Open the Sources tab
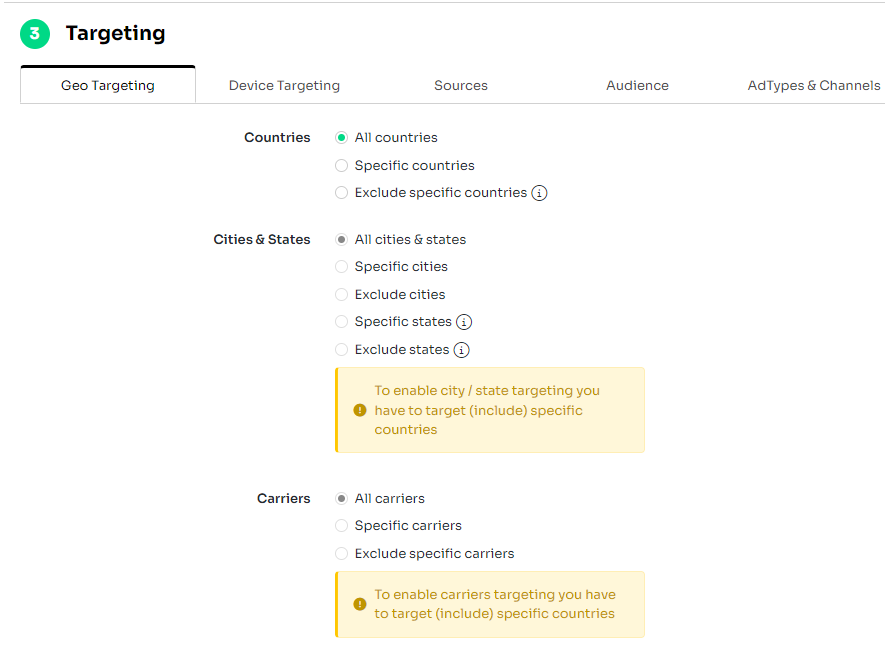 [461, 85]
